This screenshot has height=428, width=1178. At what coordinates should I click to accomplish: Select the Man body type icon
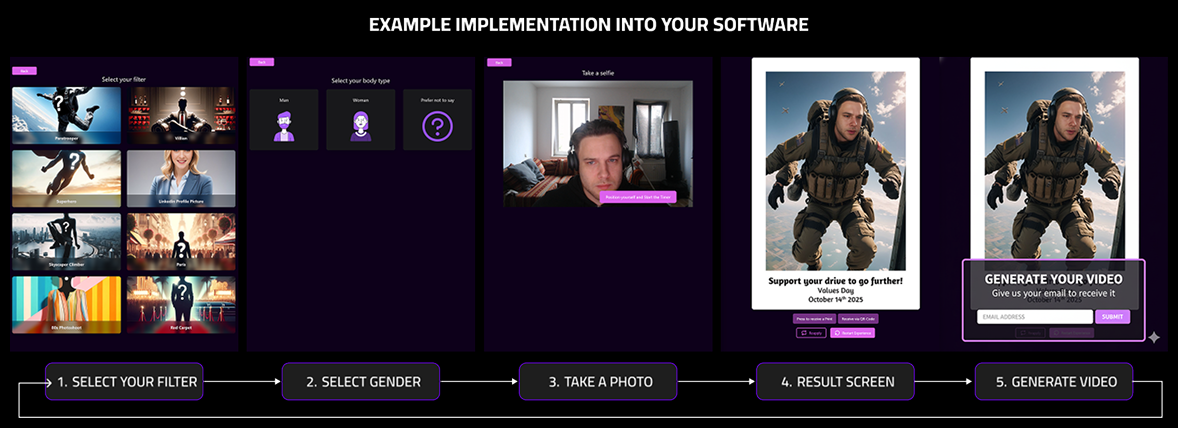pyautogui.click(x=283, y=126)
